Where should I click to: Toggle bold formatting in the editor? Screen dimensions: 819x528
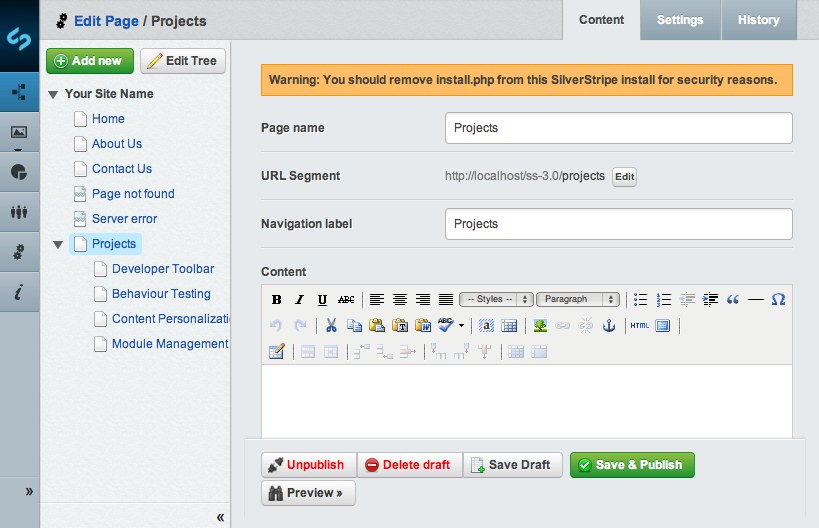[x=276, y=299]
